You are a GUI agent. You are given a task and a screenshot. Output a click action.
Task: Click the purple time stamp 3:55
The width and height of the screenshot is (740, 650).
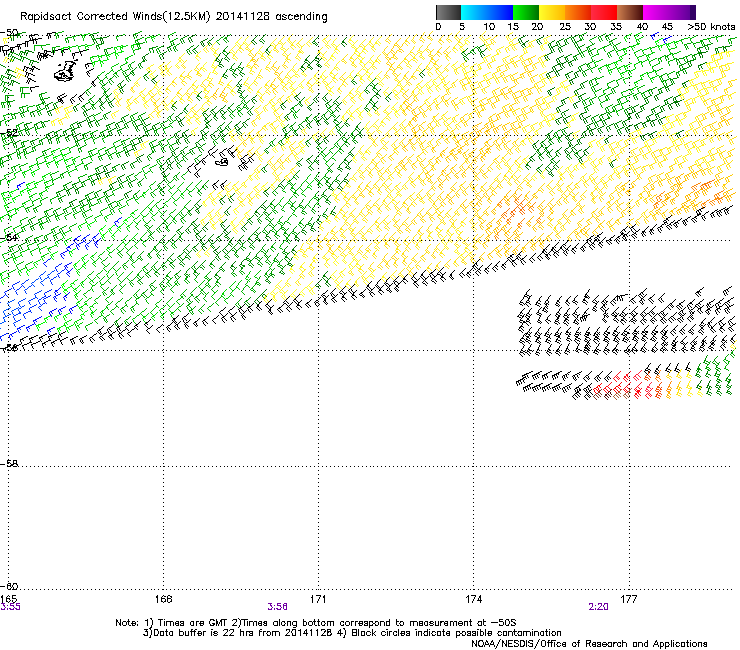coord(10,607)
